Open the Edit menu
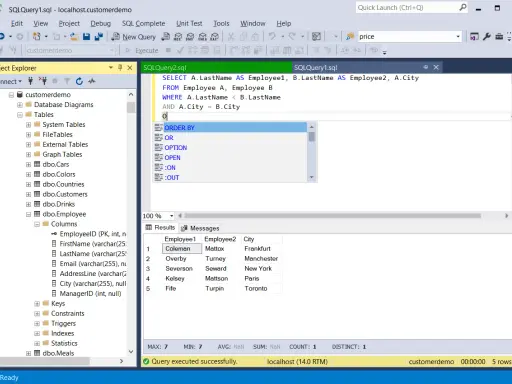 click(17, 23)
